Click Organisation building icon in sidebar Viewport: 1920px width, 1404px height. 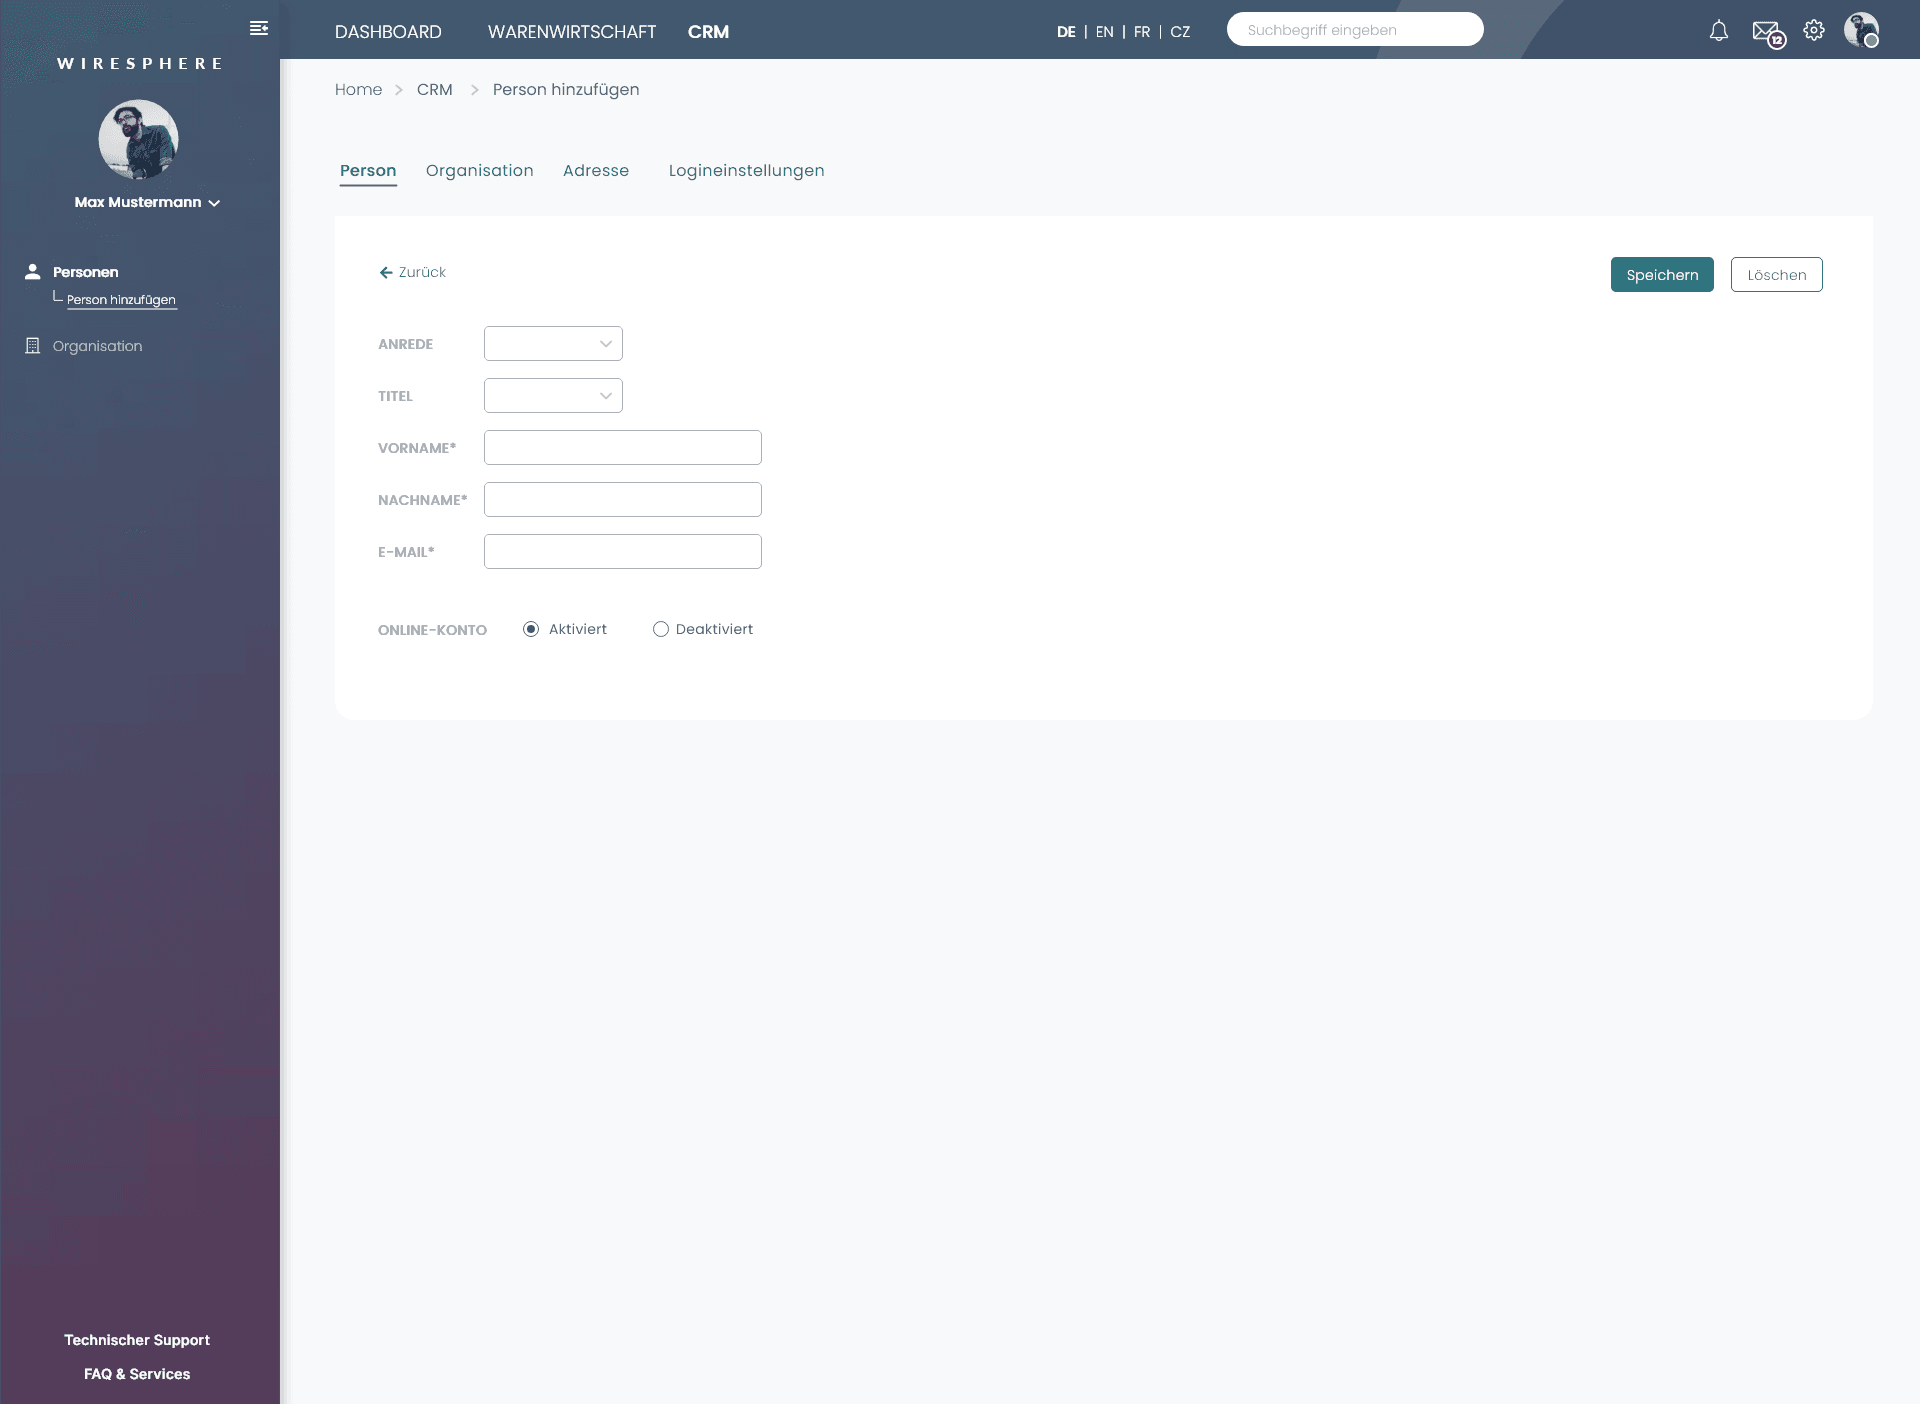pos(33,346)
